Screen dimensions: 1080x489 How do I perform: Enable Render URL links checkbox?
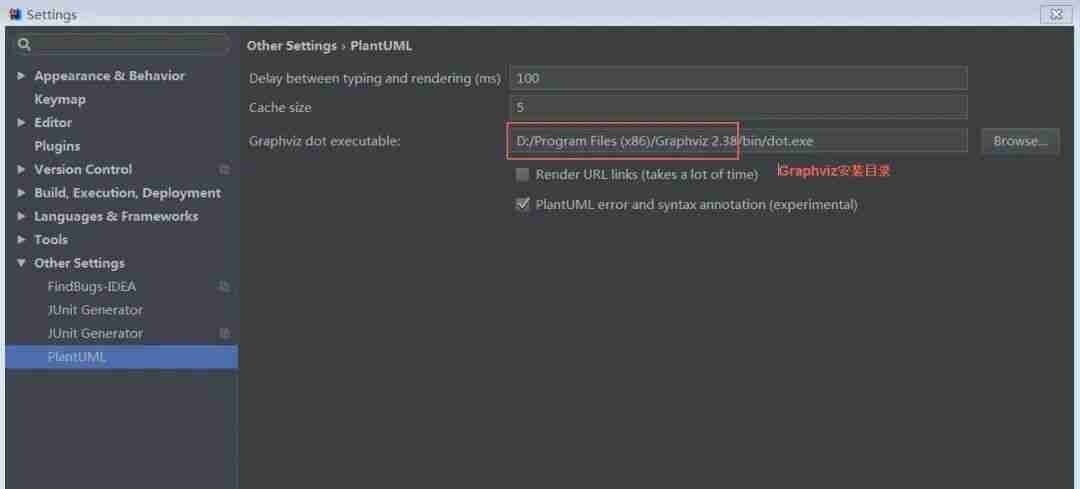tap(522, 174)
